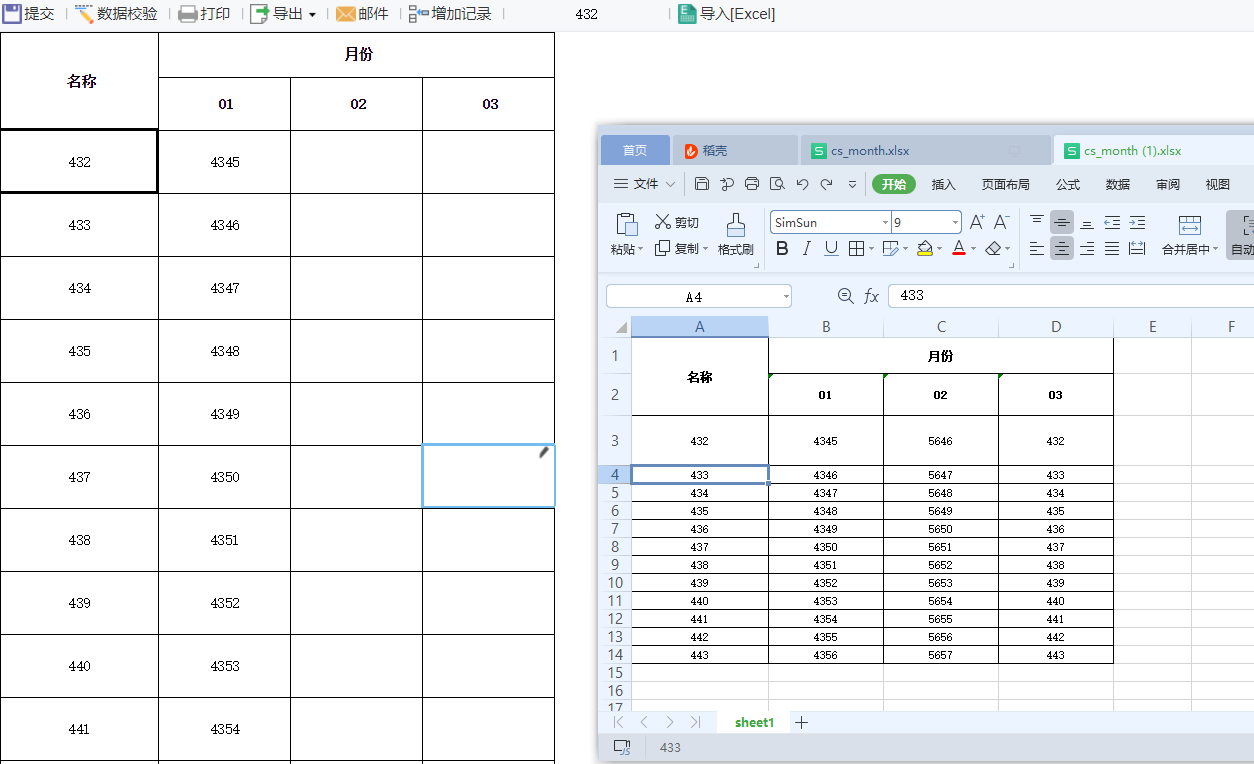Toggle underline formatting

pyautogui.click(x=831, y=248)
